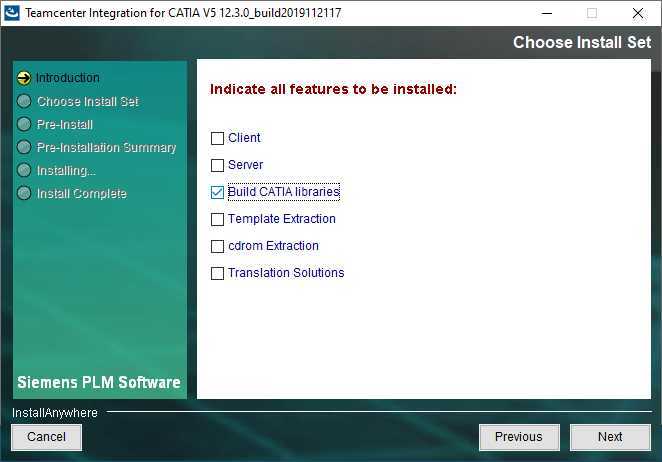Select the Install Complete step label
Viewport: 662px width, 462px height.
click(x=81, y=193)
